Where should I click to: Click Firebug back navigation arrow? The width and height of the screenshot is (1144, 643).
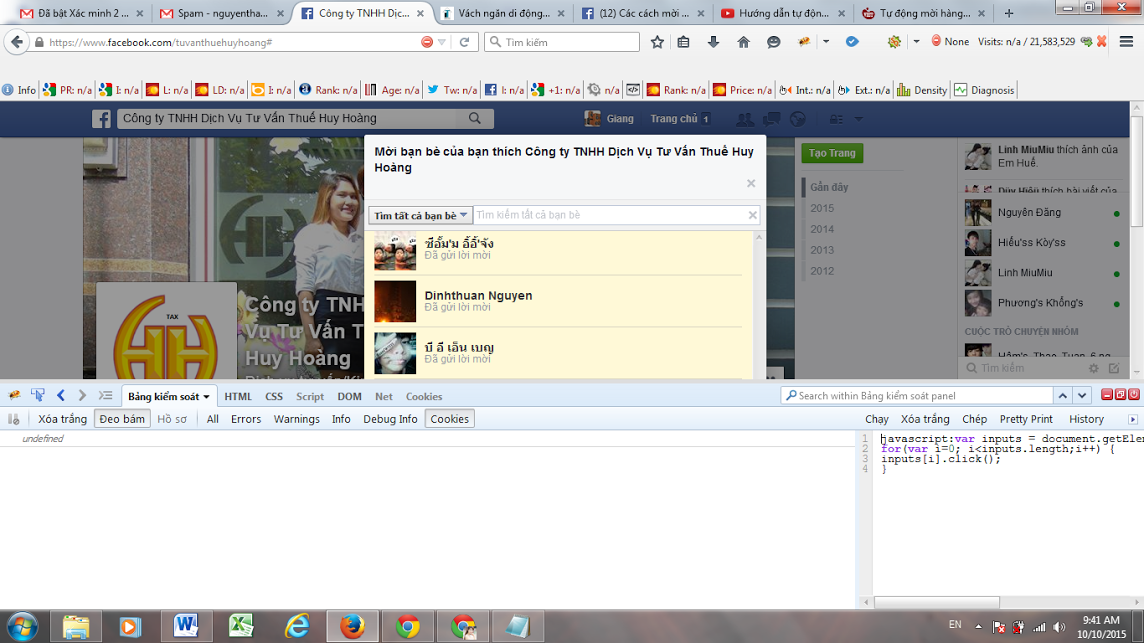pyautogui.click(x=61, y=396)
